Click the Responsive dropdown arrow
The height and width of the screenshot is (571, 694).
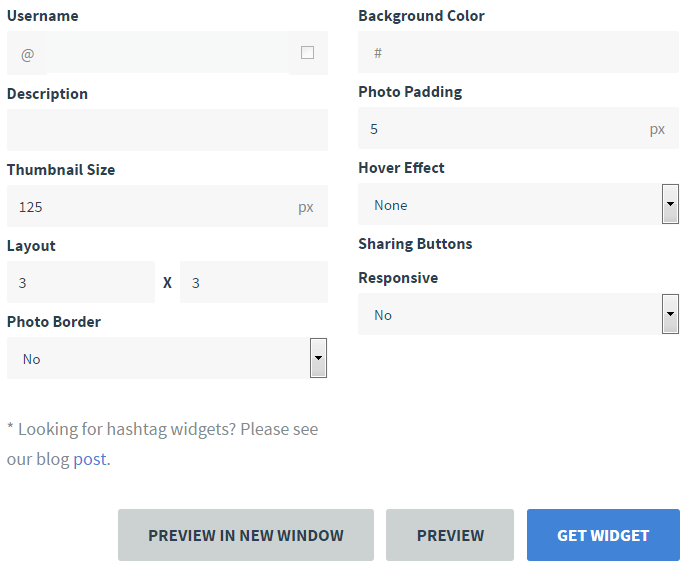coord(670,314)
